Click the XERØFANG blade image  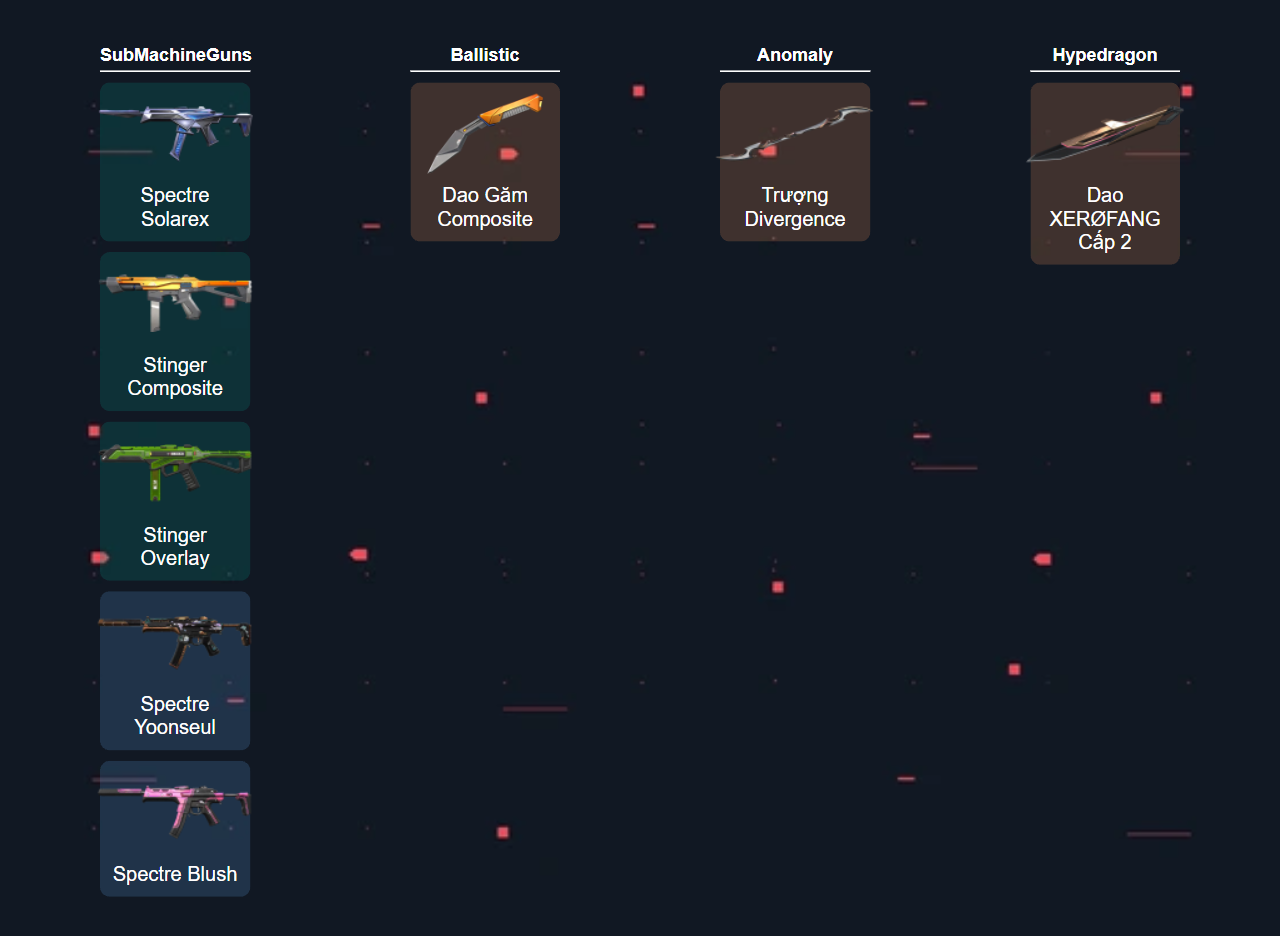point(1105,135)
